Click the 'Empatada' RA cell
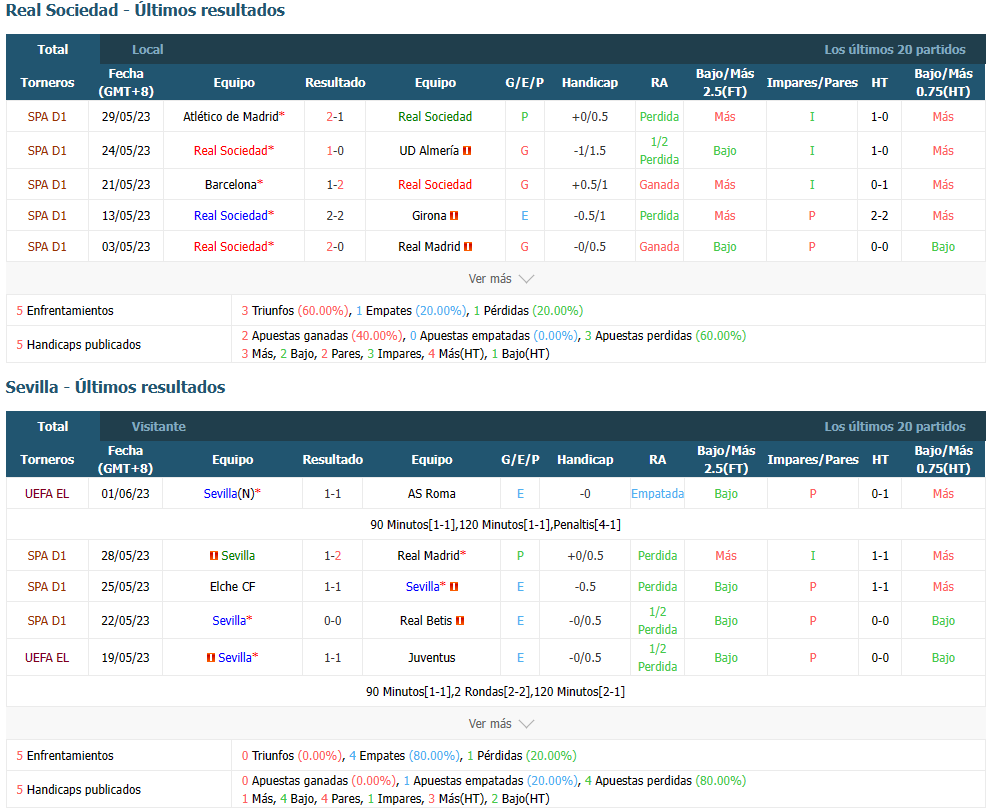This screenshot has height=808, width=990. [x=657, y=494]
